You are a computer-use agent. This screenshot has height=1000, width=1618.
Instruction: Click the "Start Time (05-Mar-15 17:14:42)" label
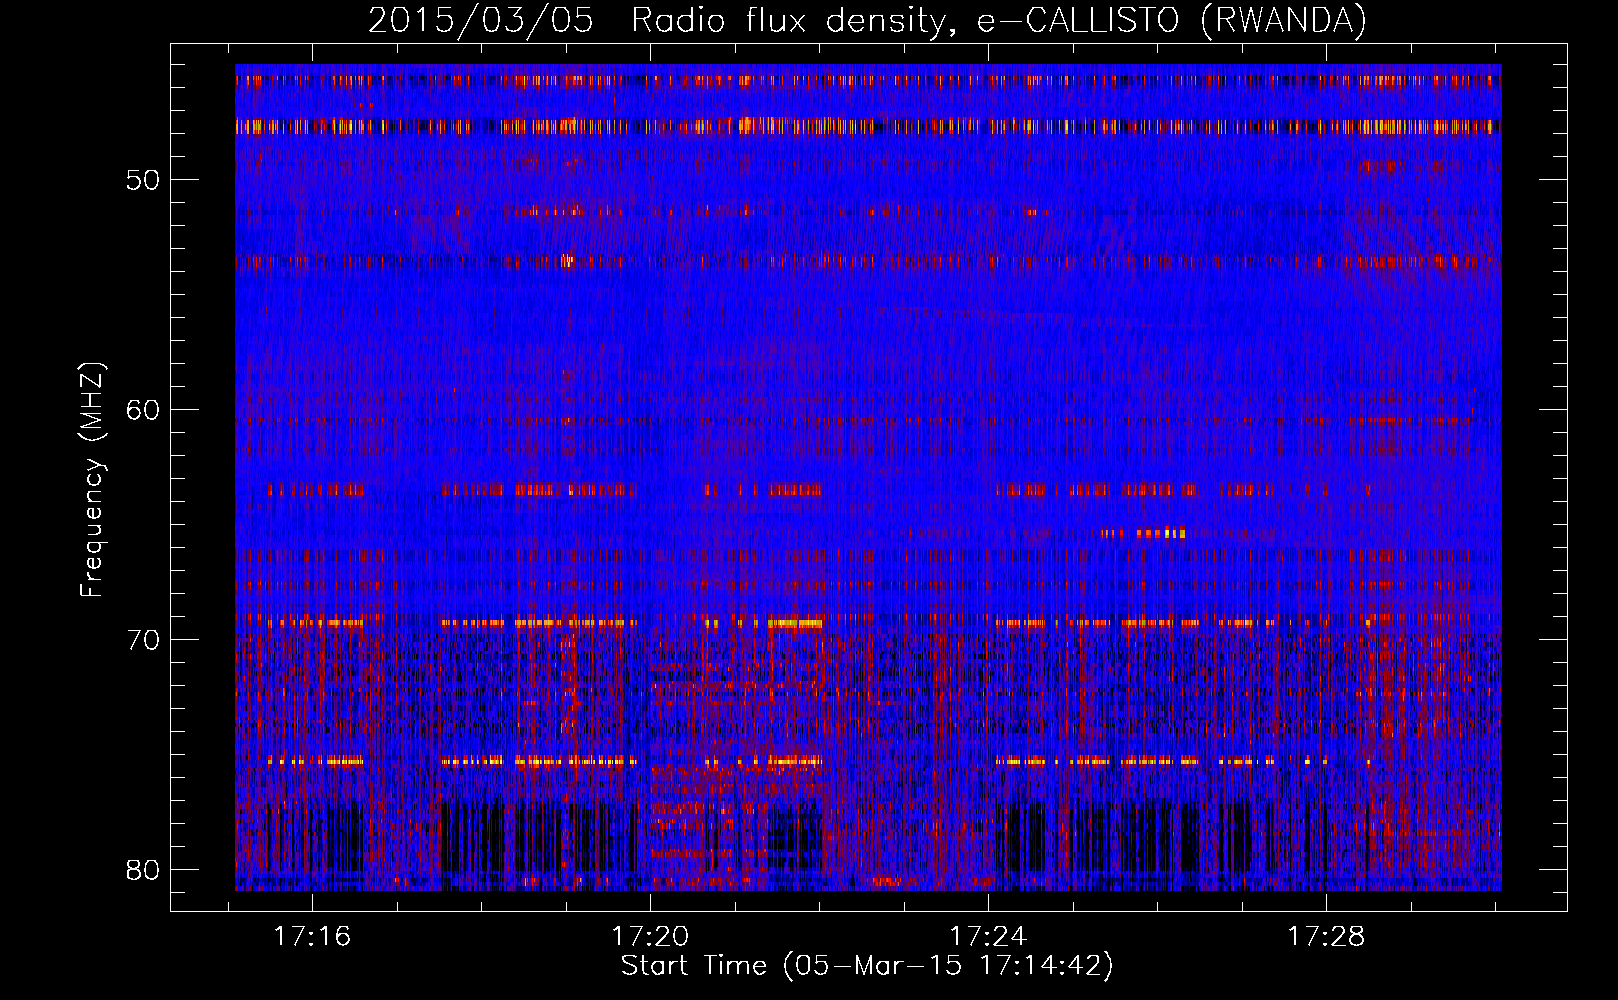[867, 966]
